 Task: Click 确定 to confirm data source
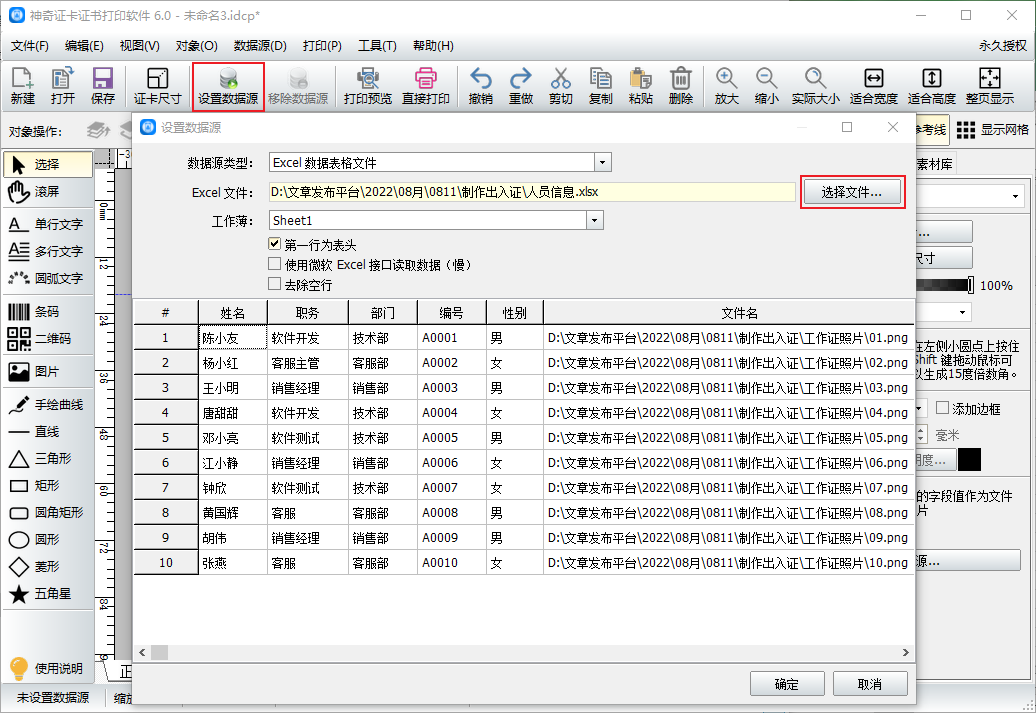pyautogui.click(x=787, y=684)
